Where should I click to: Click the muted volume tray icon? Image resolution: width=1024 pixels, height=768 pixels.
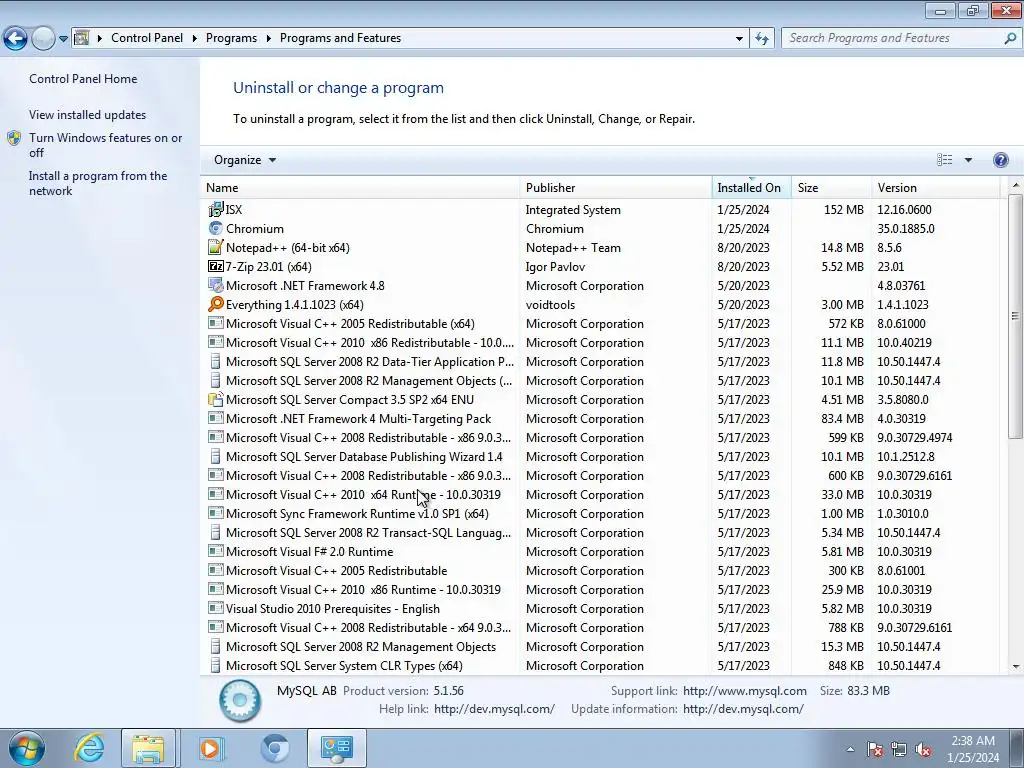pyautogui.click(x=923, y=749)
